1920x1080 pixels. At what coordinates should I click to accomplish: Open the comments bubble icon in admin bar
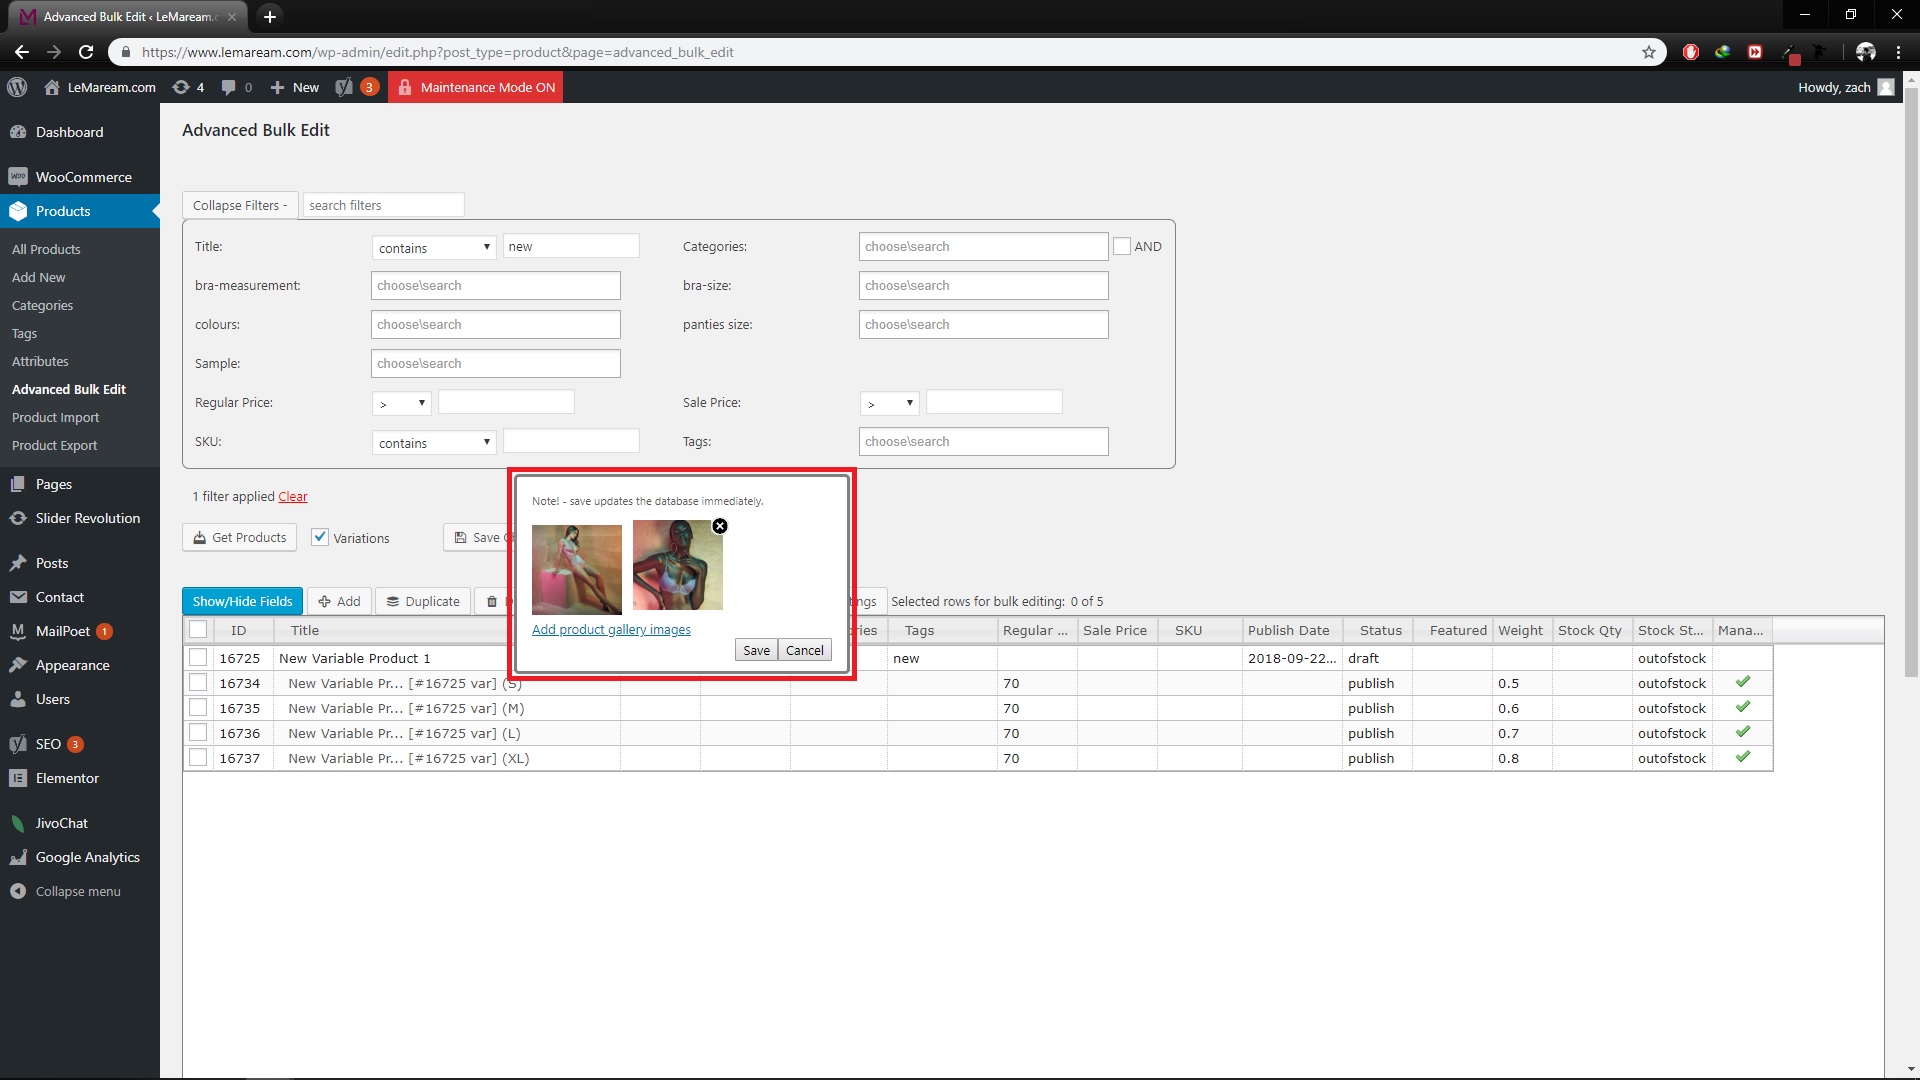[236, 87]
